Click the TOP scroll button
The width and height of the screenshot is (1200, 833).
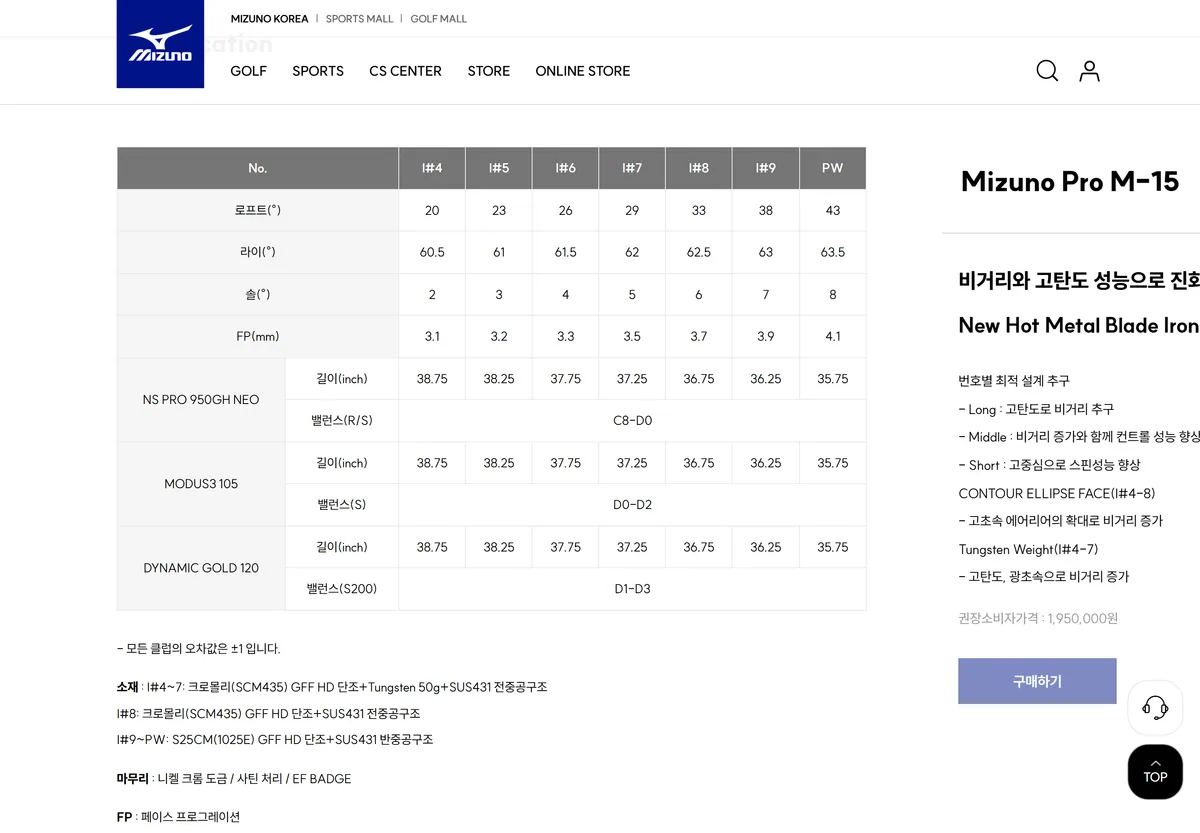click(1155, 771)
